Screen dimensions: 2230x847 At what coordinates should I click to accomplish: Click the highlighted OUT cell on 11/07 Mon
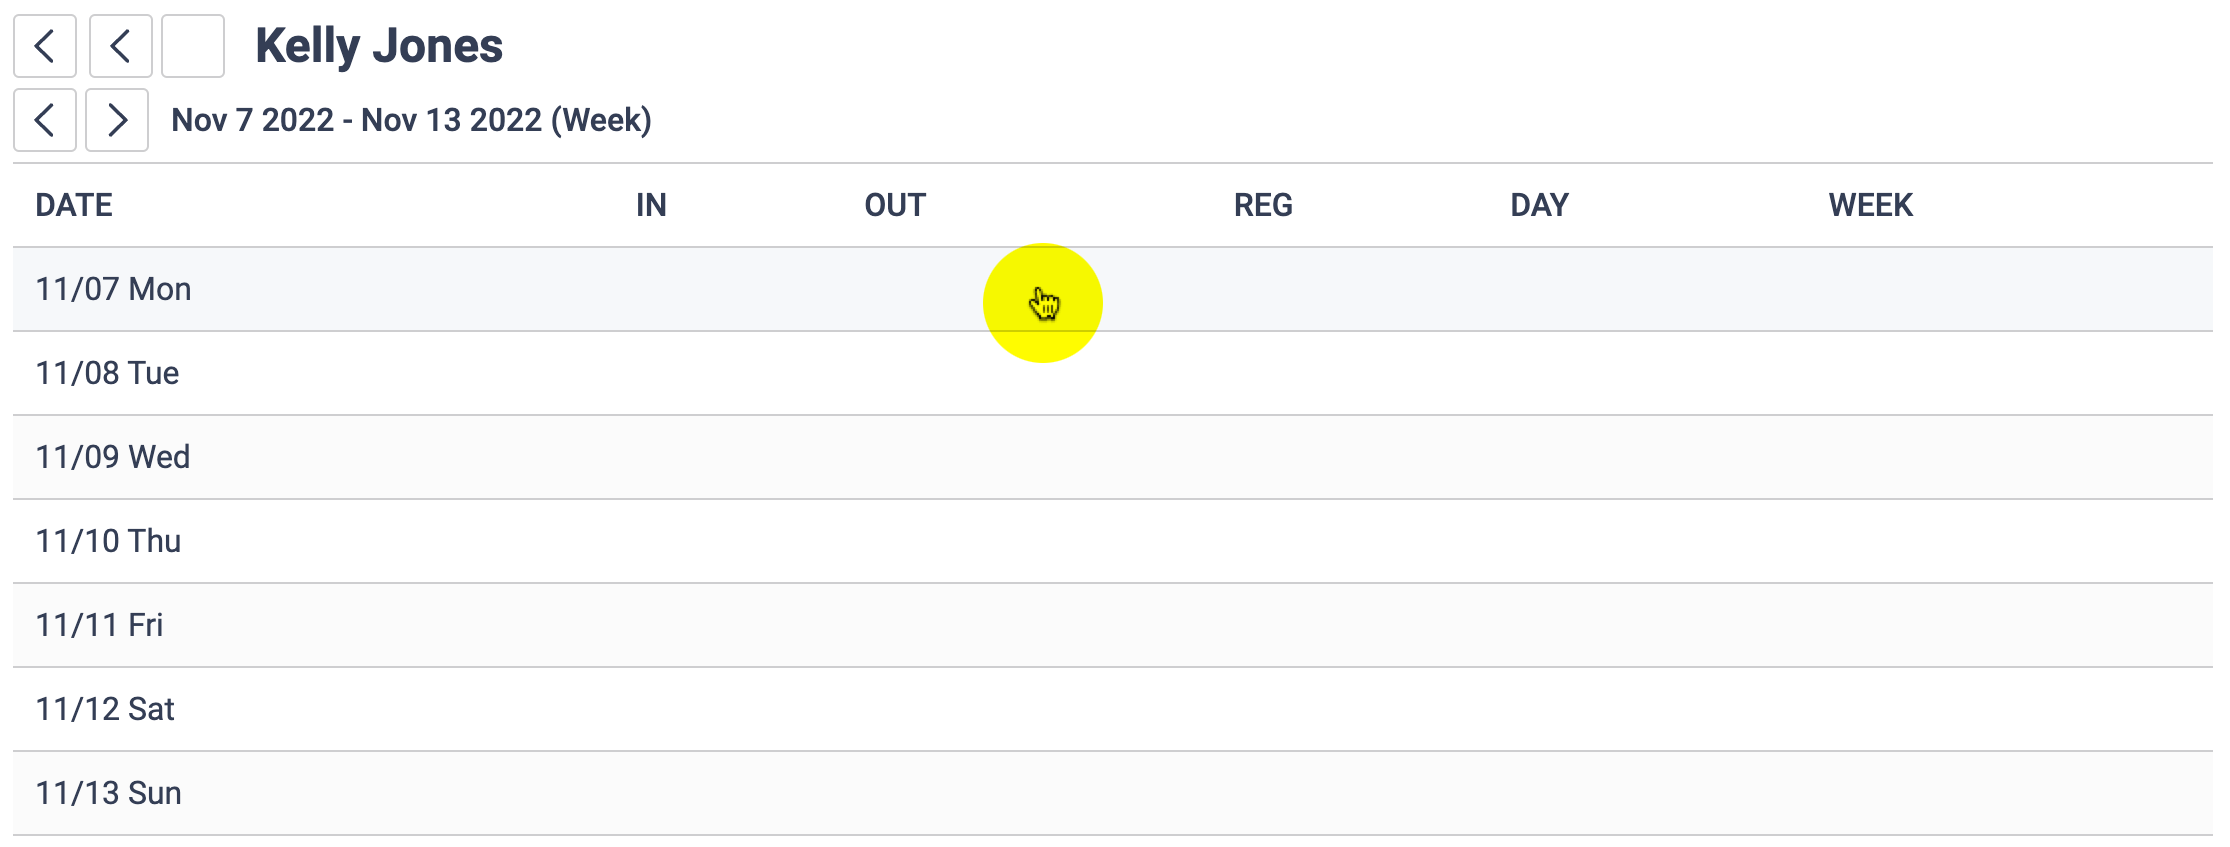1044,300
